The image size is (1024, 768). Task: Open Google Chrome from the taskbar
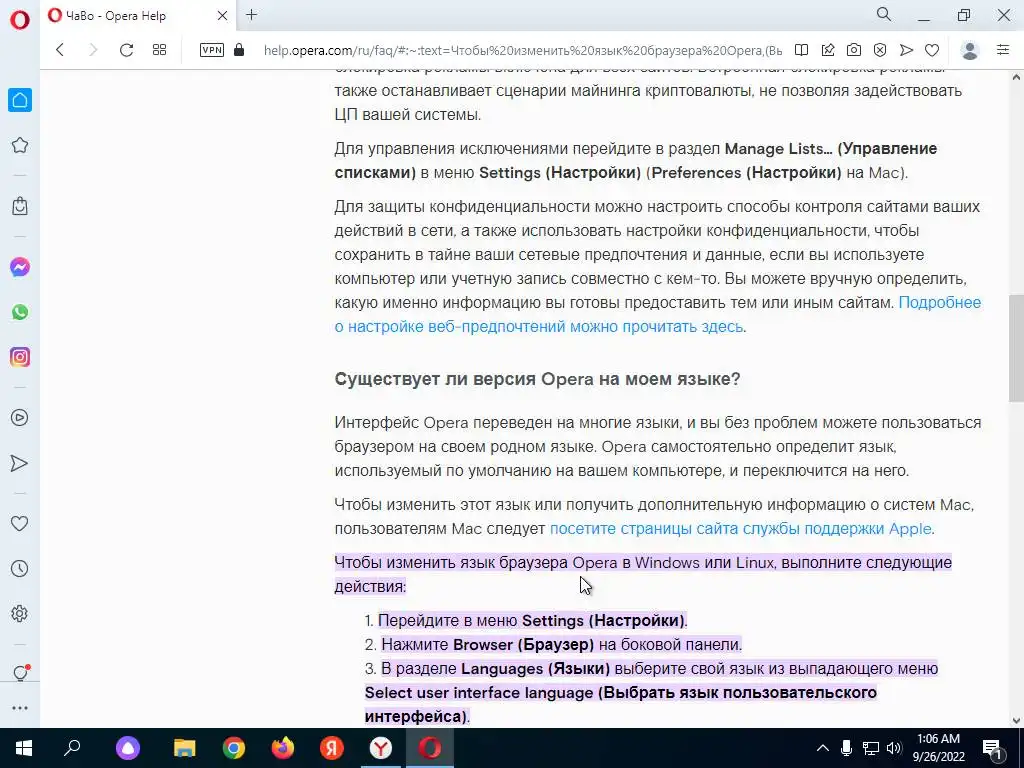(x=233, y=748)
